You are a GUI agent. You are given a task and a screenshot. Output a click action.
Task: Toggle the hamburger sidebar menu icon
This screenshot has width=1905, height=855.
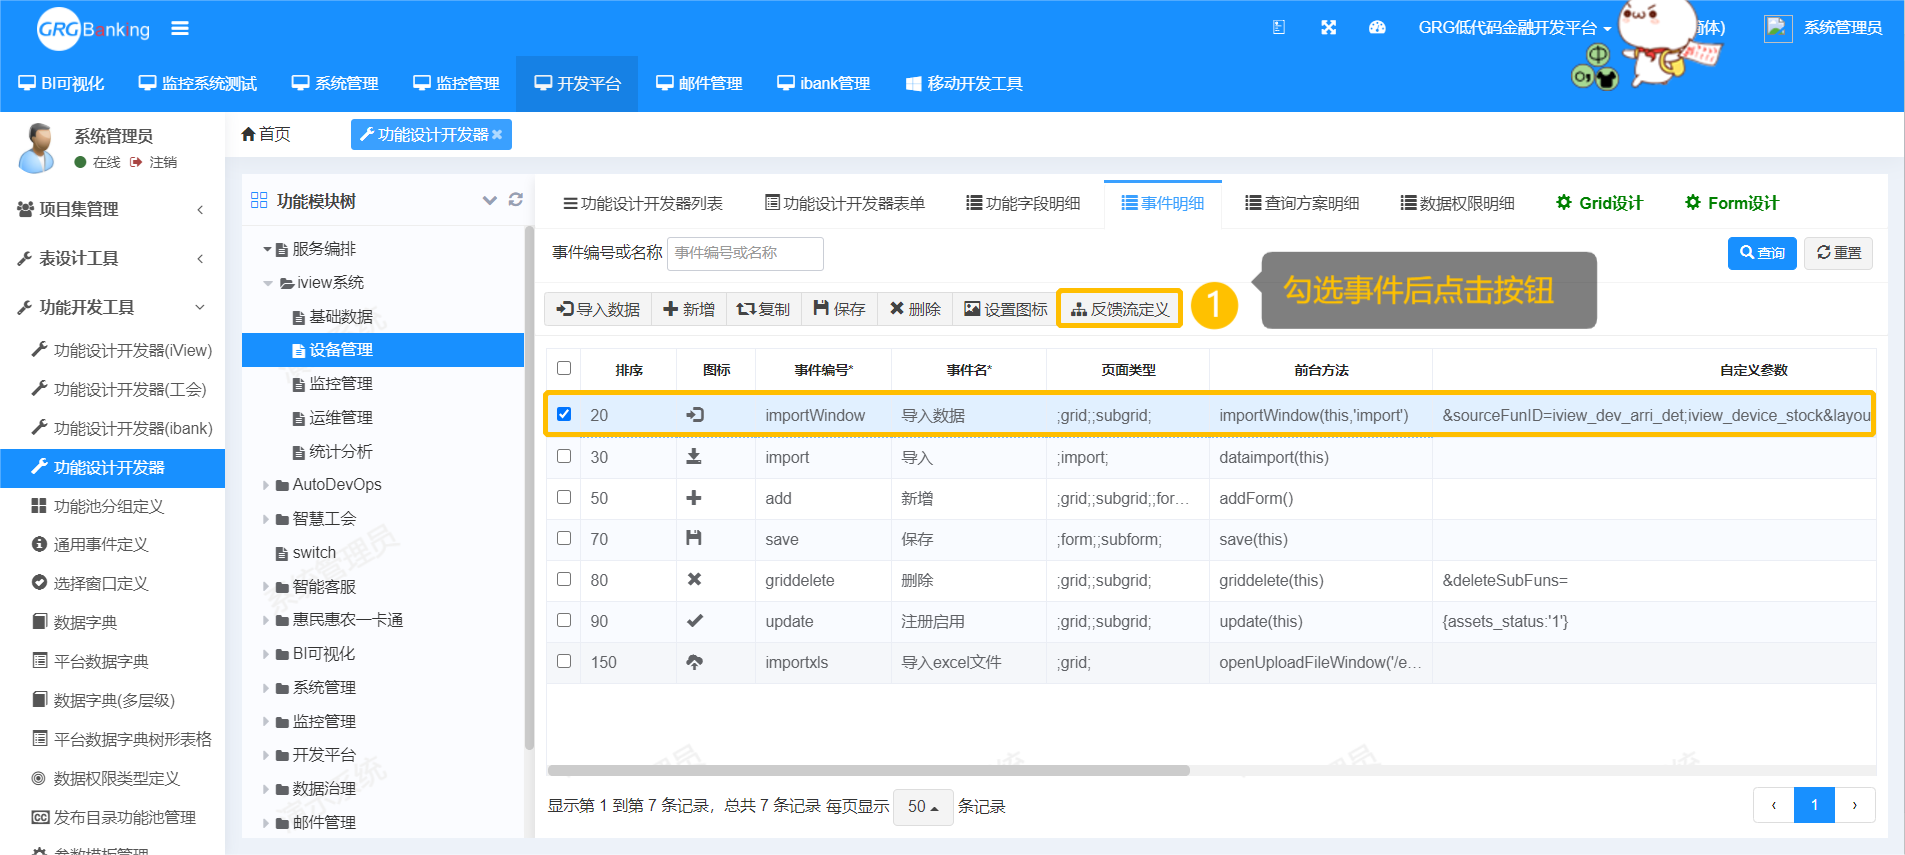click(180, 28)
